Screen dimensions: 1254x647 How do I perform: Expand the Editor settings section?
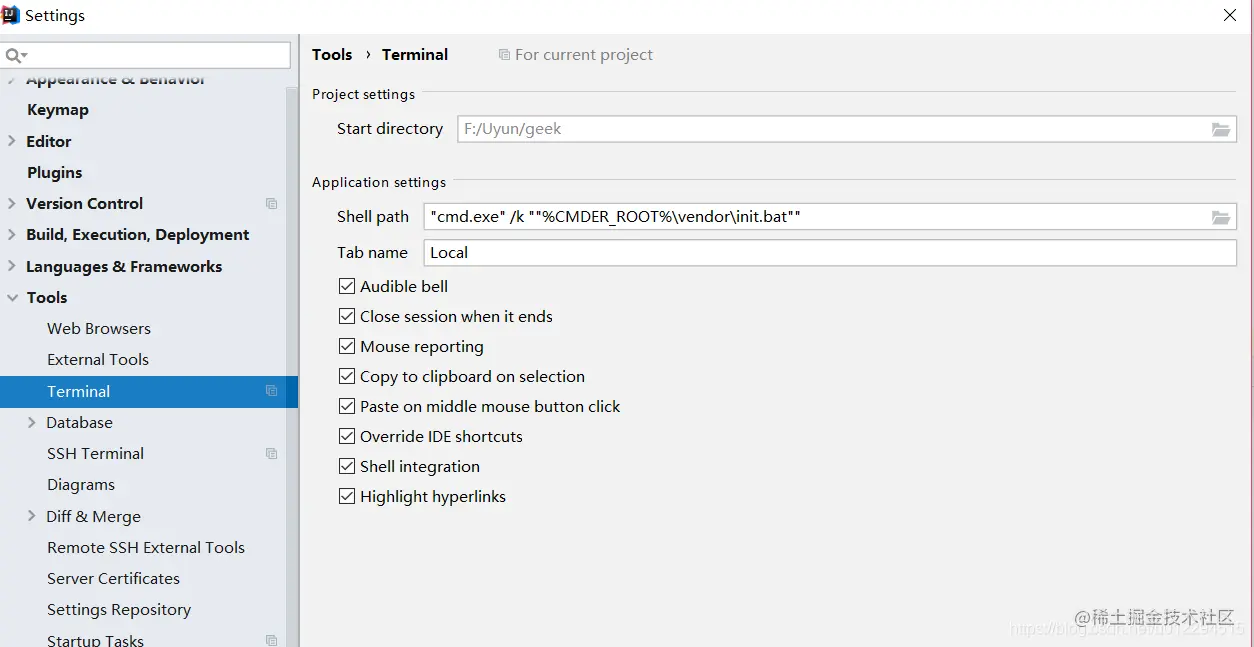(12, 141)
